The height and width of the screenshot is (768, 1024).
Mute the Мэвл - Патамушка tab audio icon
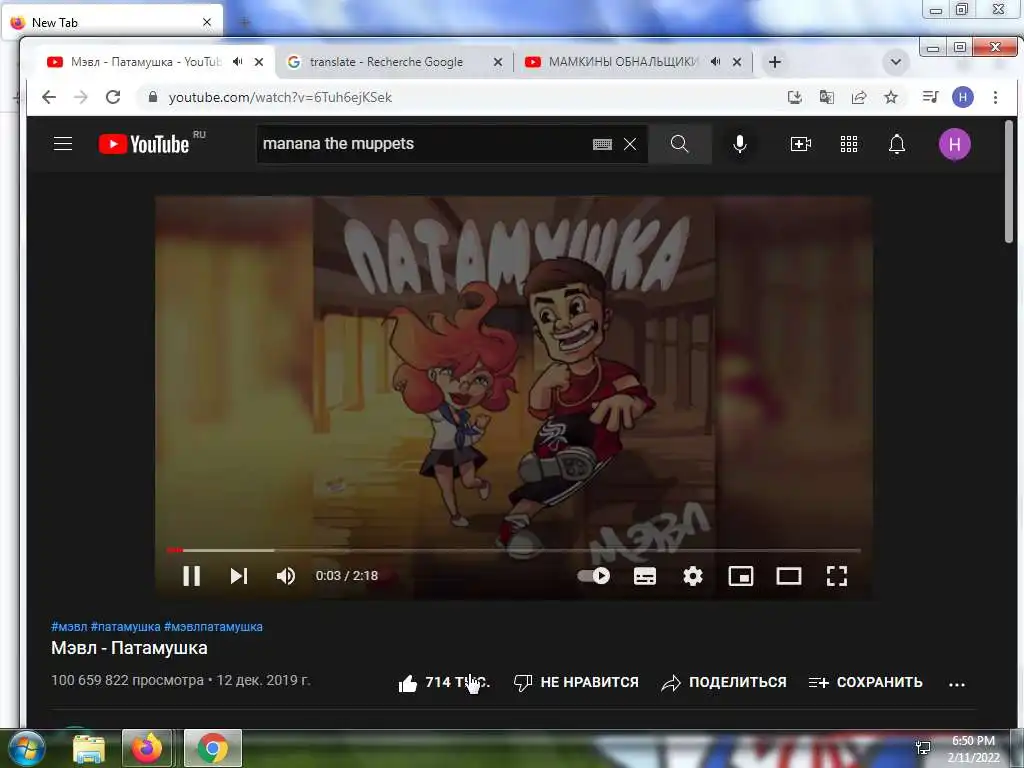238,61
